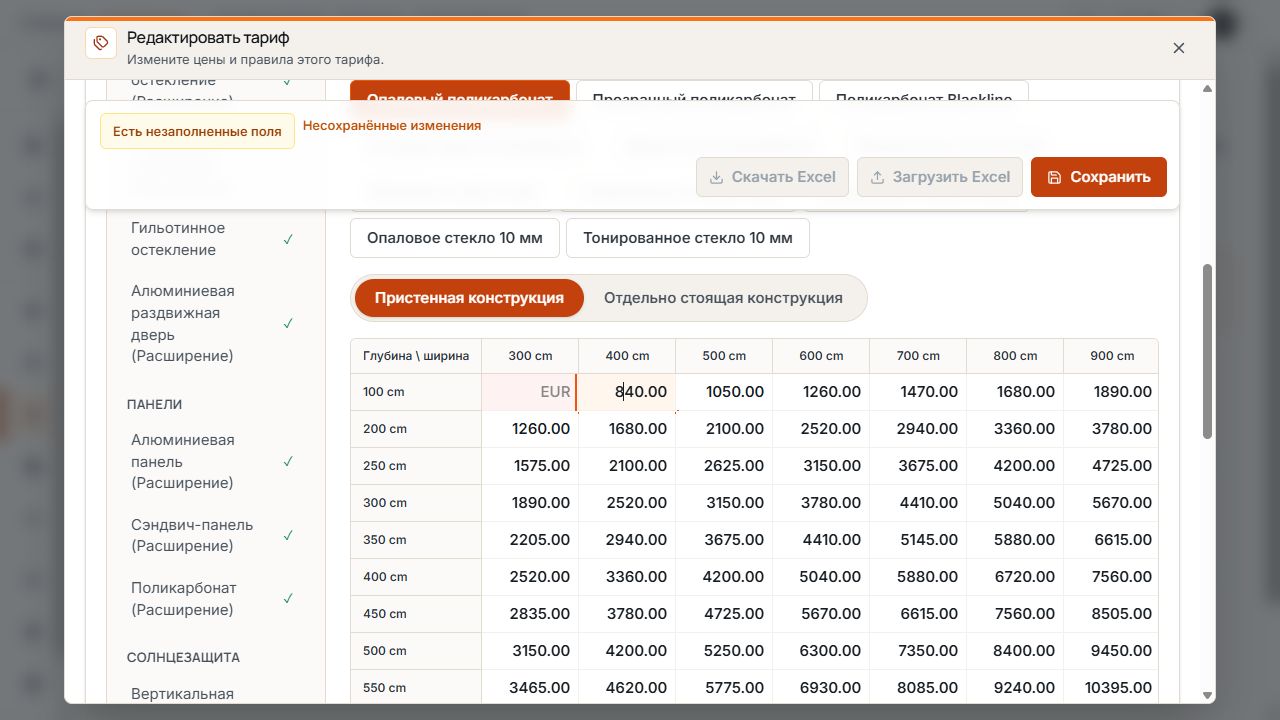The height and width of the screenshot is (720, 1280).
Task: Click the save disk icon on Сохранить
Action: coord(1054,177)
